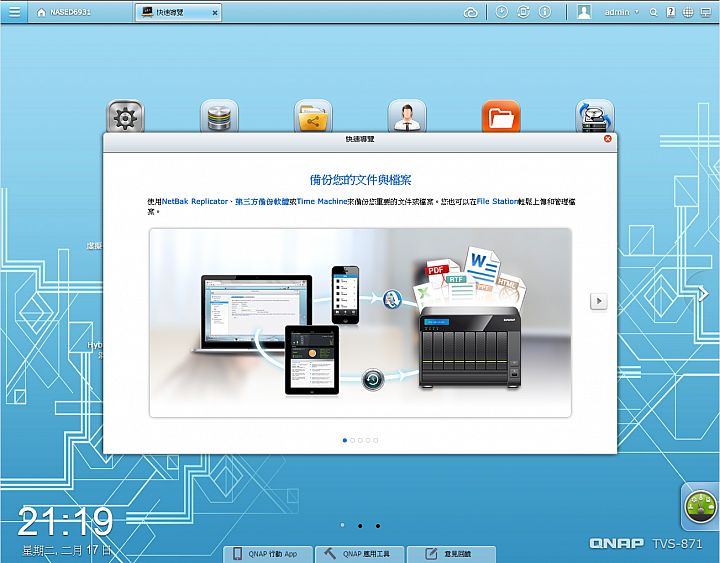Open the QNAP 行動 App tab

268,554
